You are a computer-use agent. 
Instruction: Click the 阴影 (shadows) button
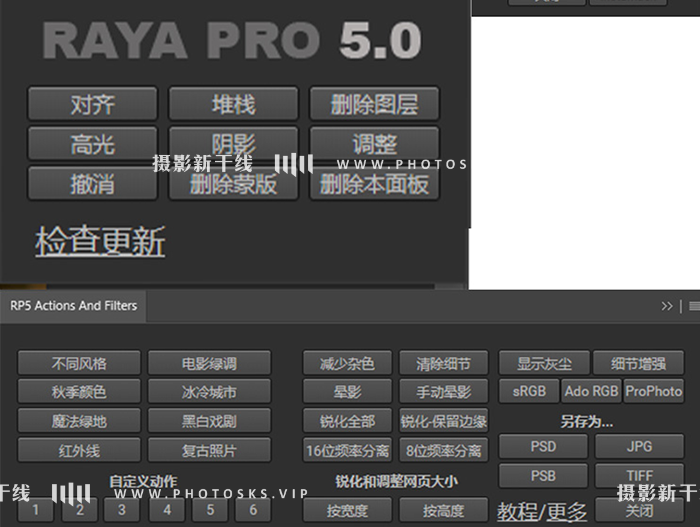pyautogui.click(x=233, y=144)
